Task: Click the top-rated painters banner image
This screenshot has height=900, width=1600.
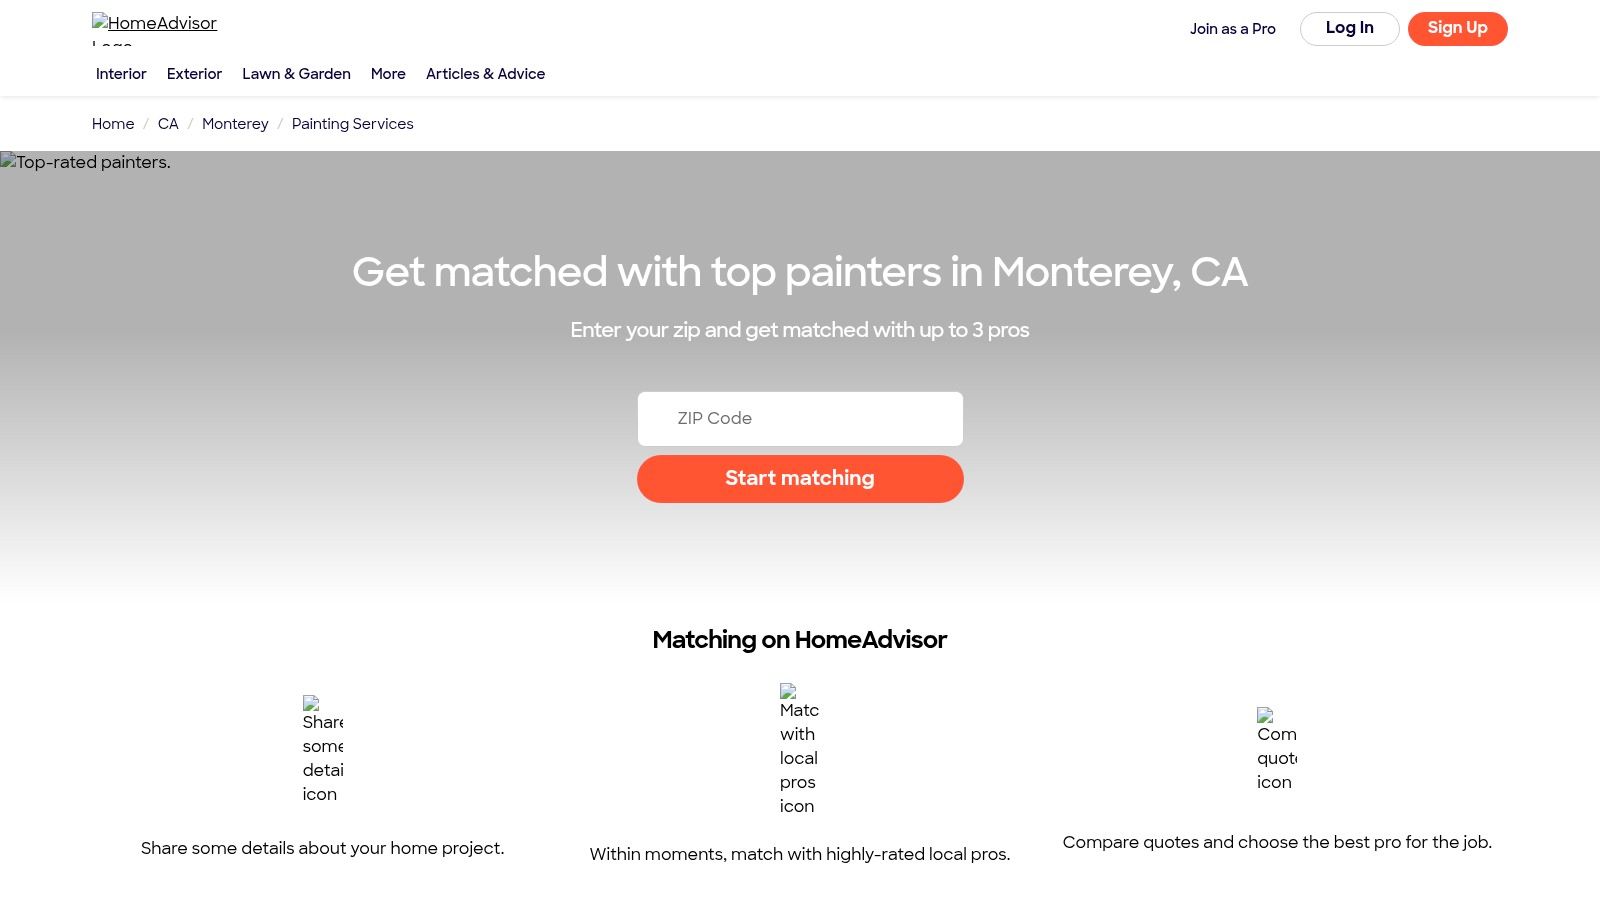Action: [x=85, y=162]
